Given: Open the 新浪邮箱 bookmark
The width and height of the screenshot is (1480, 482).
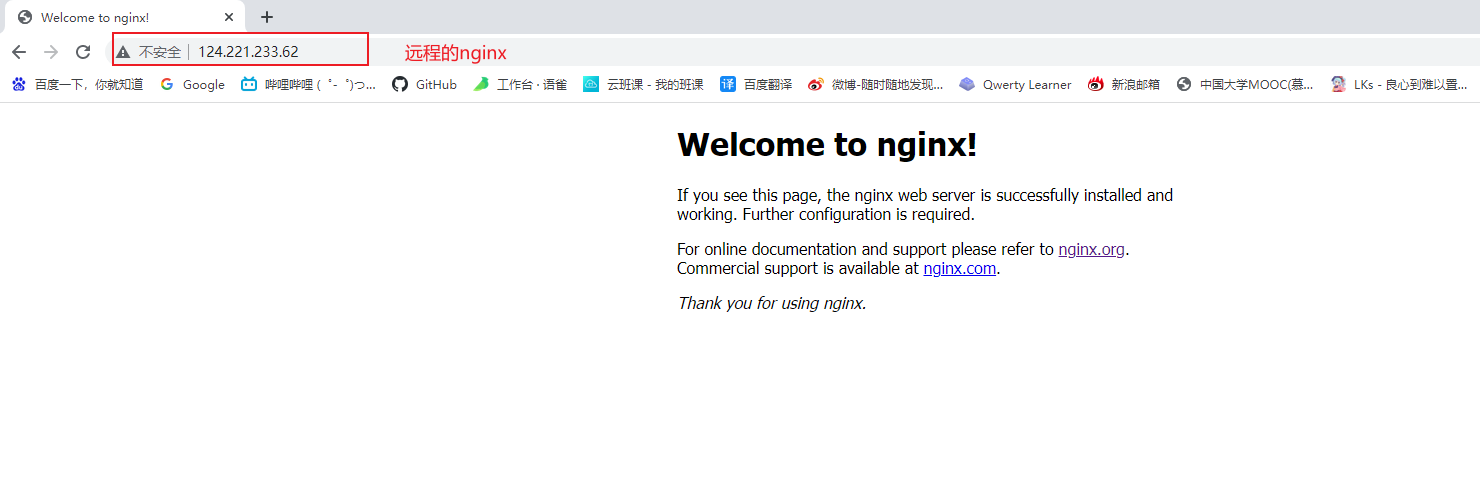Looking at the screenshot, I should (1123, 85).
